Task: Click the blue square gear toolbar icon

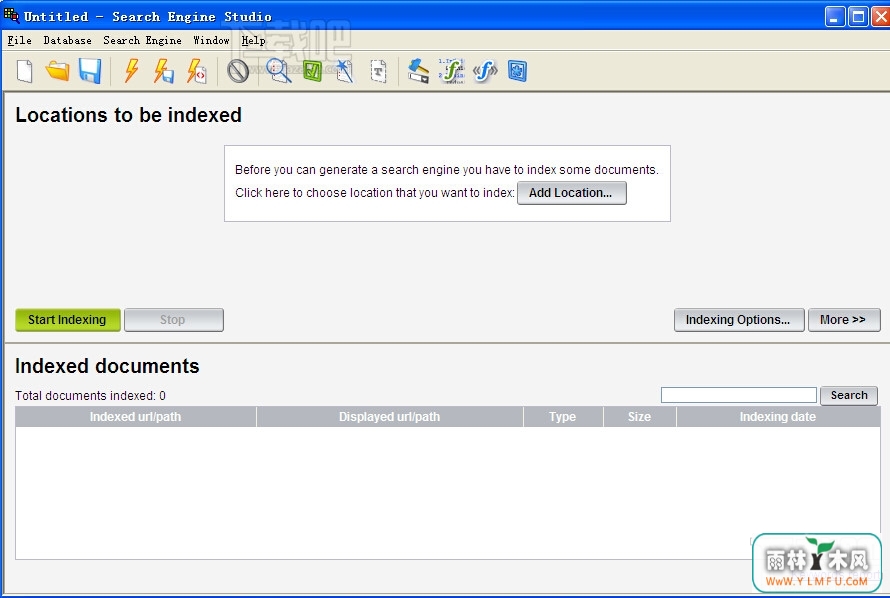Action: point(517,71)
